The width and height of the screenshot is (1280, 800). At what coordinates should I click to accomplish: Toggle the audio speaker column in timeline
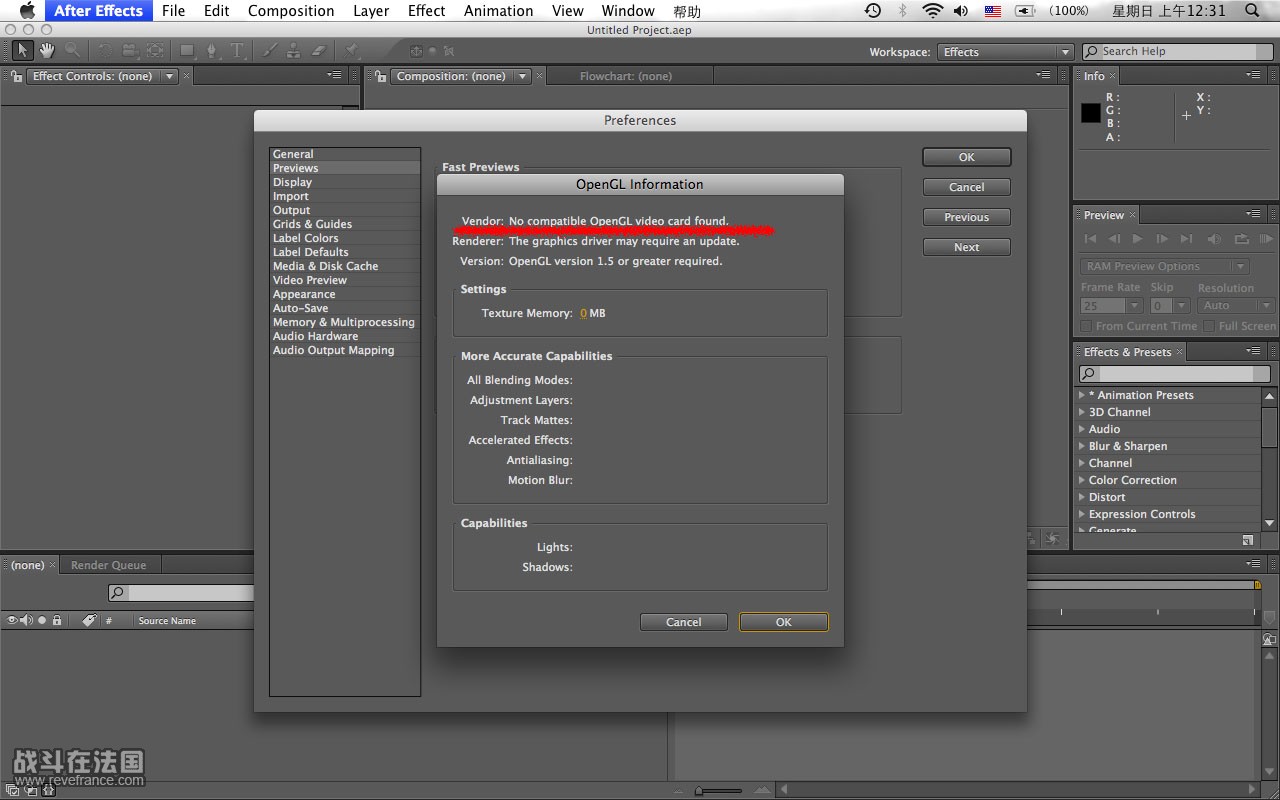pyautogui.click(x=26, y=620)
